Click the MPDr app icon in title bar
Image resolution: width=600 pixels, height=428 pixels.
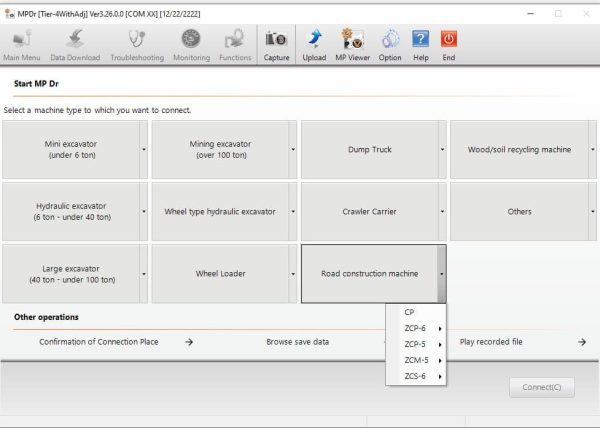[10, 14]
